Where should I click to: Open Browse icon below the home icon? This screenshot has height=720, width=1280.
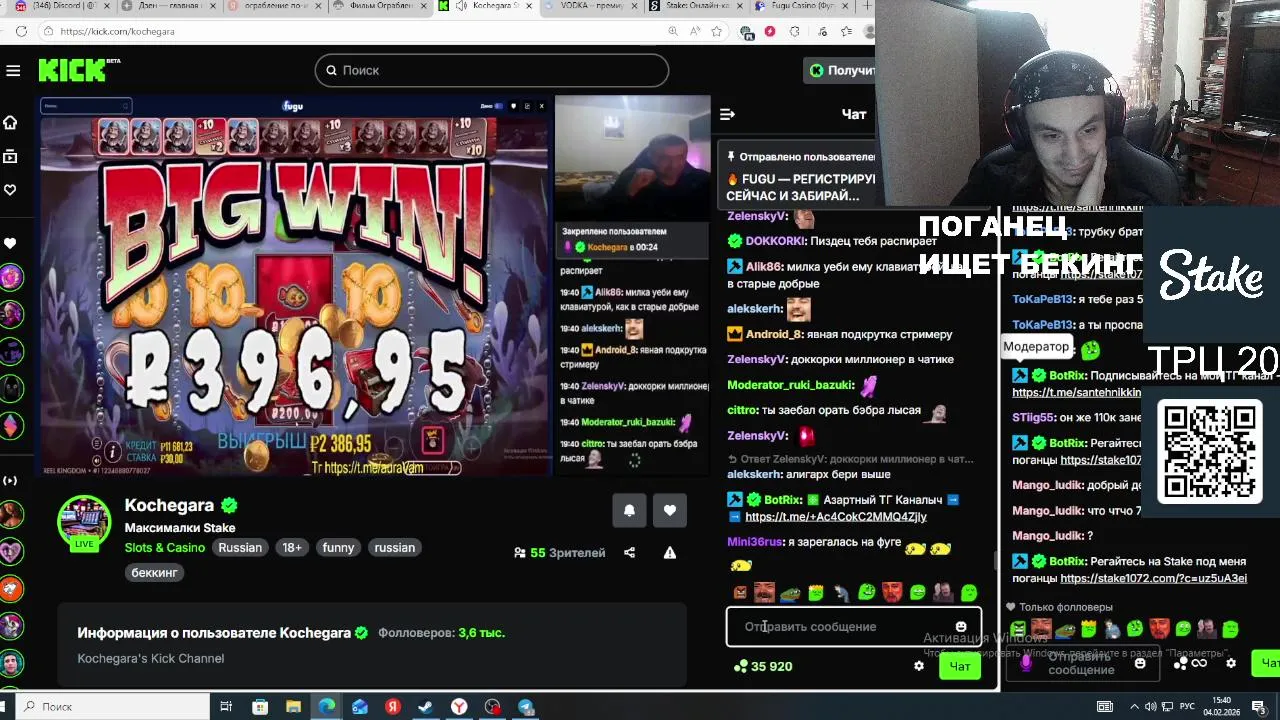10,156
